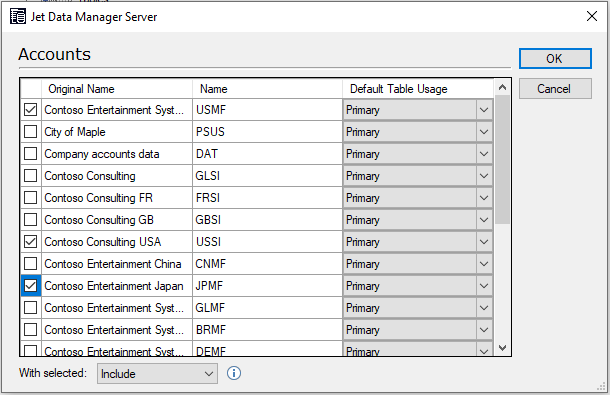The image size is (610, 395).
Task: Click the Contoso Consulting GB text
Action: [99, 220]
